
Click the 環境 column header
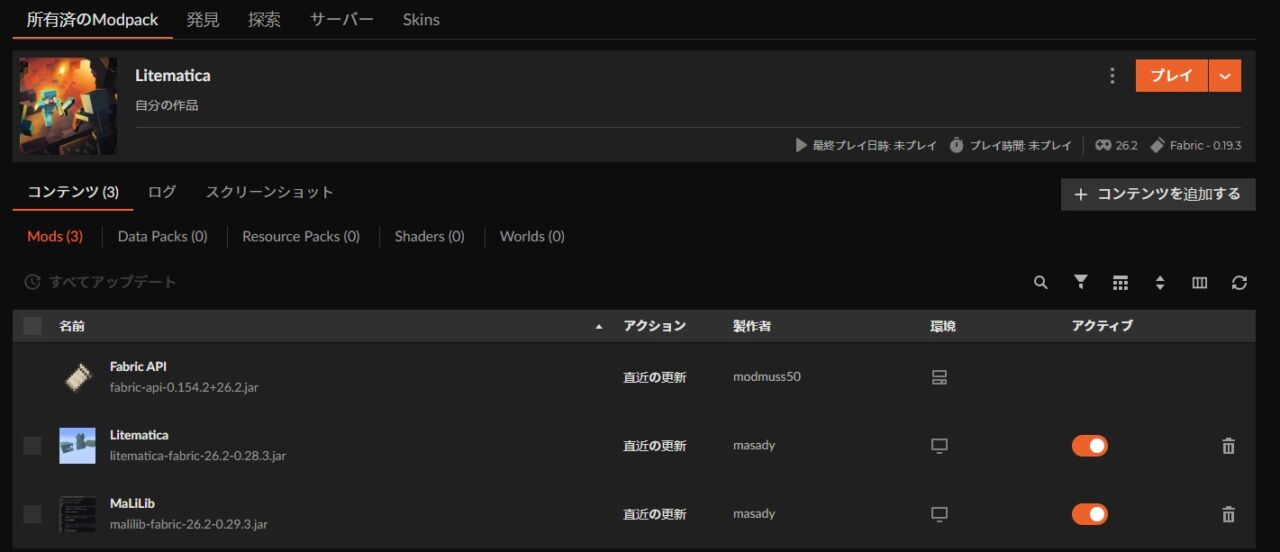(x=943, y=326)
